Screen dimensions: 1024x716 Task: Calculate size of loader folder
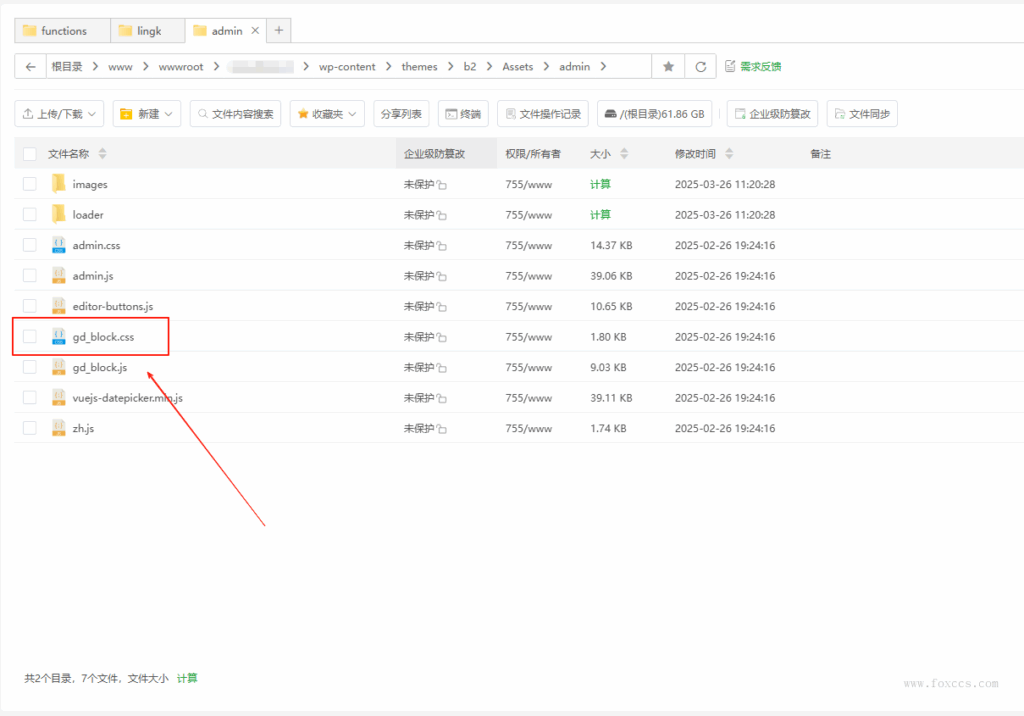(x=600, y=214)
